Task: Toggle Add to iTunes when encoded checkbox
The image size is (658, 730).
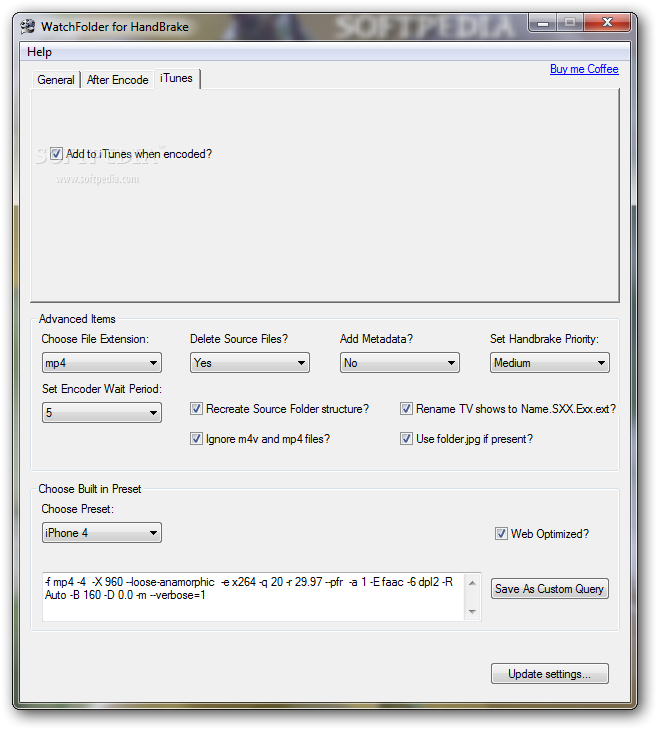Action: pos(56,154)
